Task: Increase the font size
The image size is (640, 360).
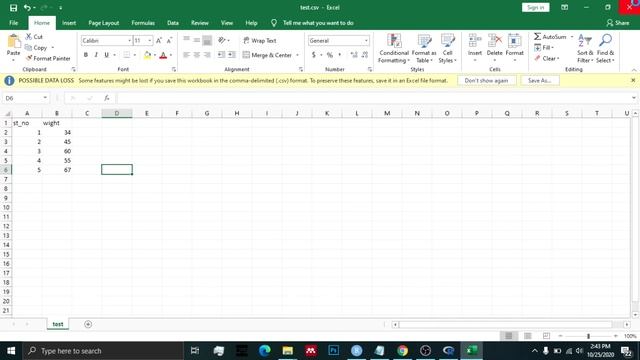Action: click(159, 40)
